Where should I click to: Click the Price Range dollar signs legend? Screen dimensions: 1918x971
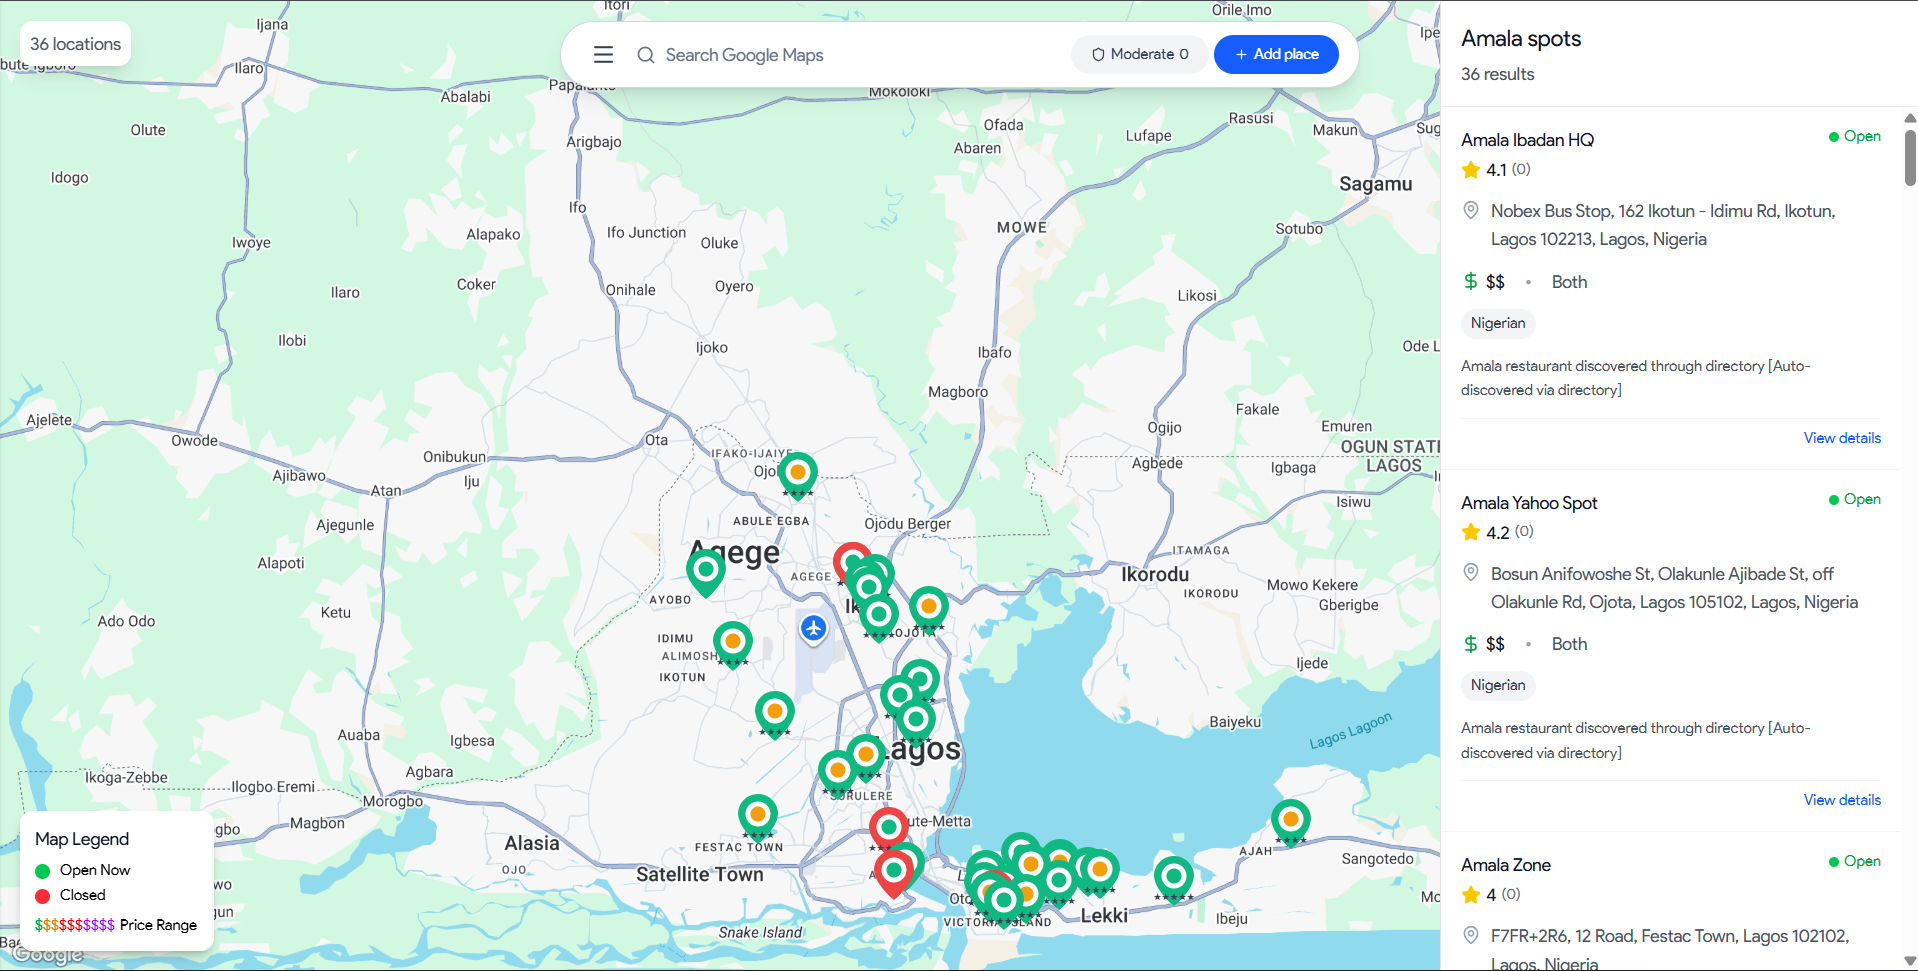[x=75, y=925]
